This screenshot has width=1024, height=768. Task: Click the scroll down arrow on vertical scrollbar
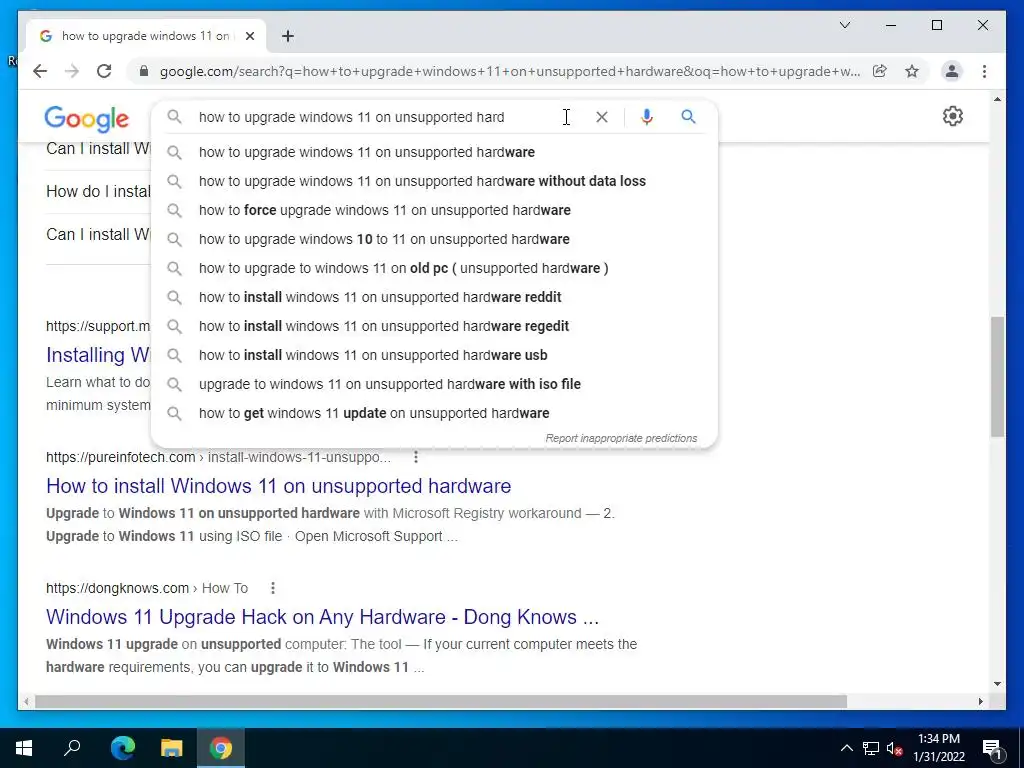click(x=997, y=684)
